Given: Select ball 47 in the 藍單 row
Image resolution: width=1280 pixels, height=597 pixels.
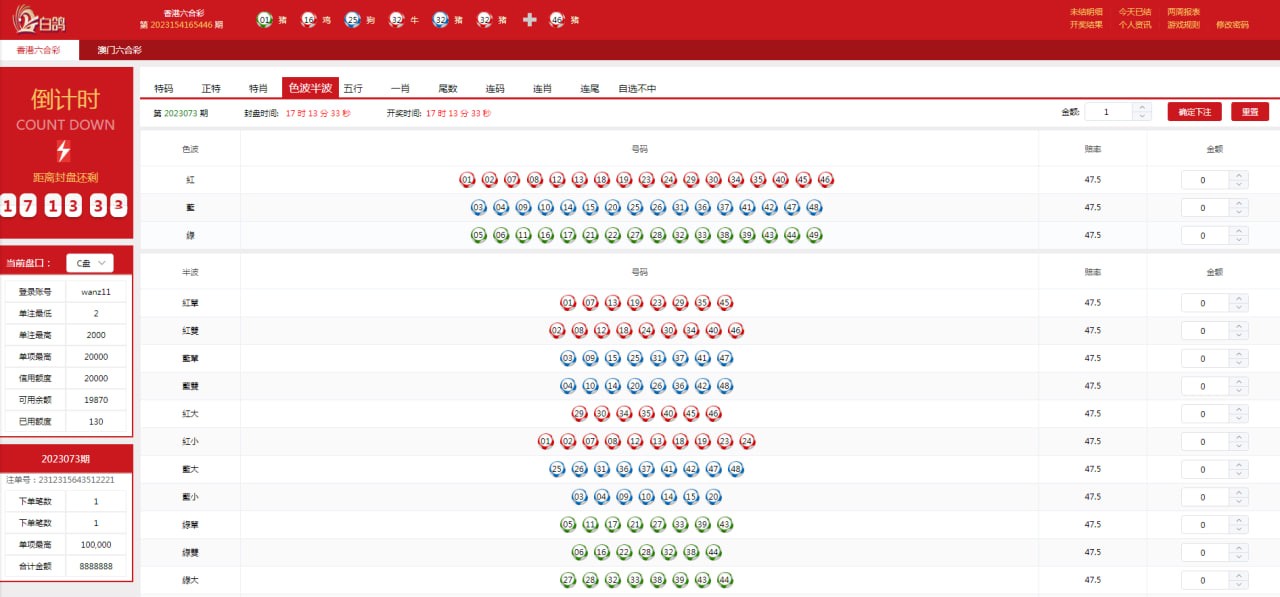Looking at the screenshot, I should (725, 358).
